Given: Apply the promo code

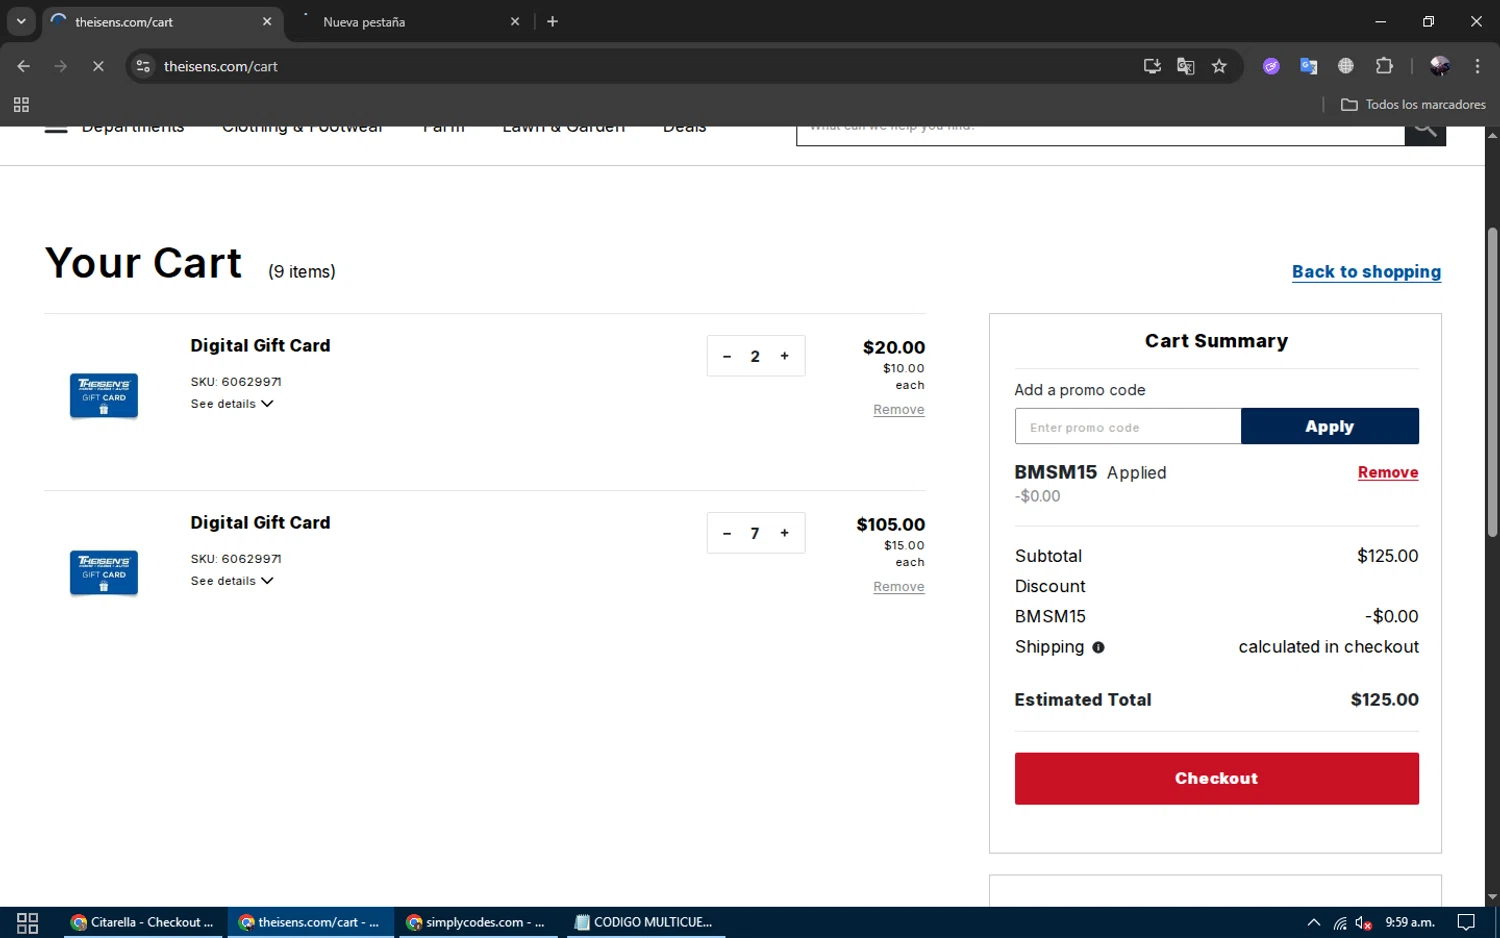Looking at the screenshot, I should [1329, 426].
